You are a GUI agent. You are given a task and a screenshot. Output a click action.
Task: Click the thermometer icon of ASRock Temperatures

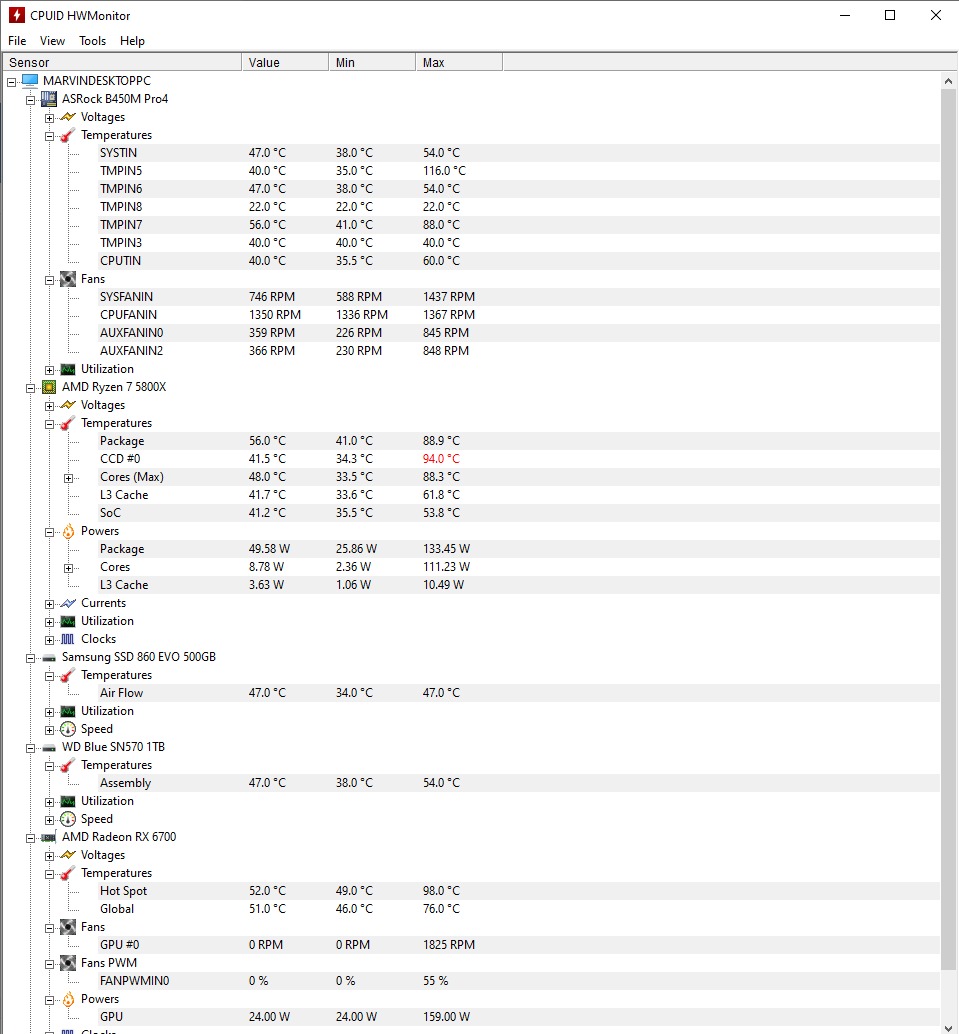pyautogui.click(x=68, y=135)
